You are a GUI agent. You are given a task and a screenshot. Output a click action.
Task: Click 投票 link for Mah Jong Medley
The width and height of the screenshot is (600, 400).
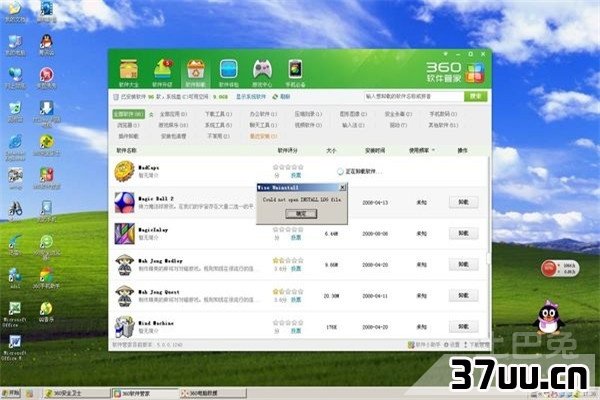pos(296,269)
